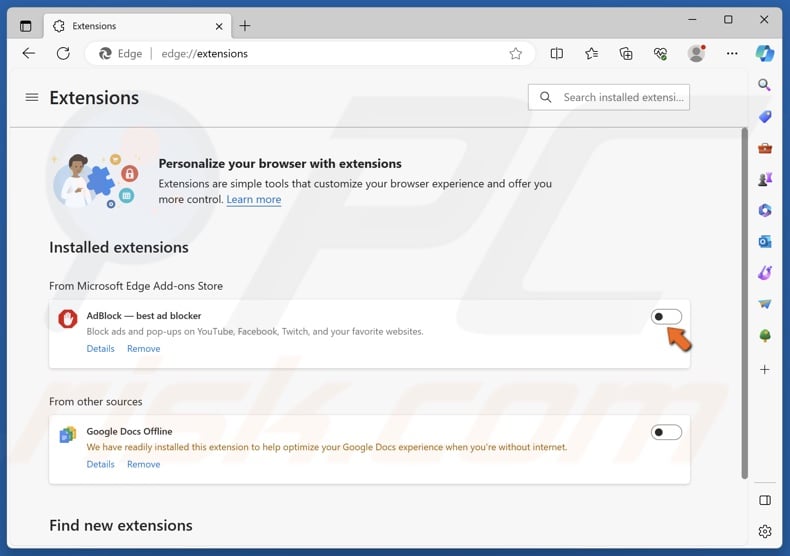
Task: Go back with the back arrow
Action: click(x=29, y=53)
